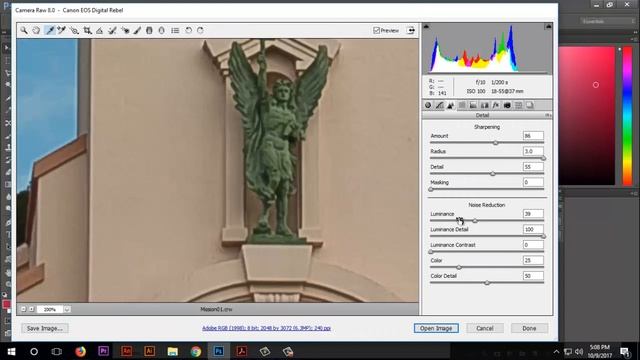Switch to the HSL / Grayscale panel tab

pos(462,105)
